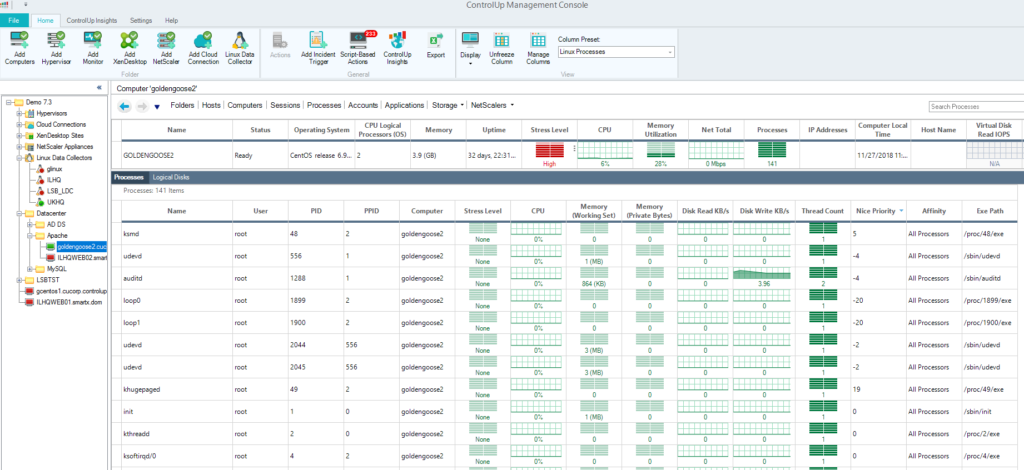
Task: Select the auditd process name
Action: (131, 278)
